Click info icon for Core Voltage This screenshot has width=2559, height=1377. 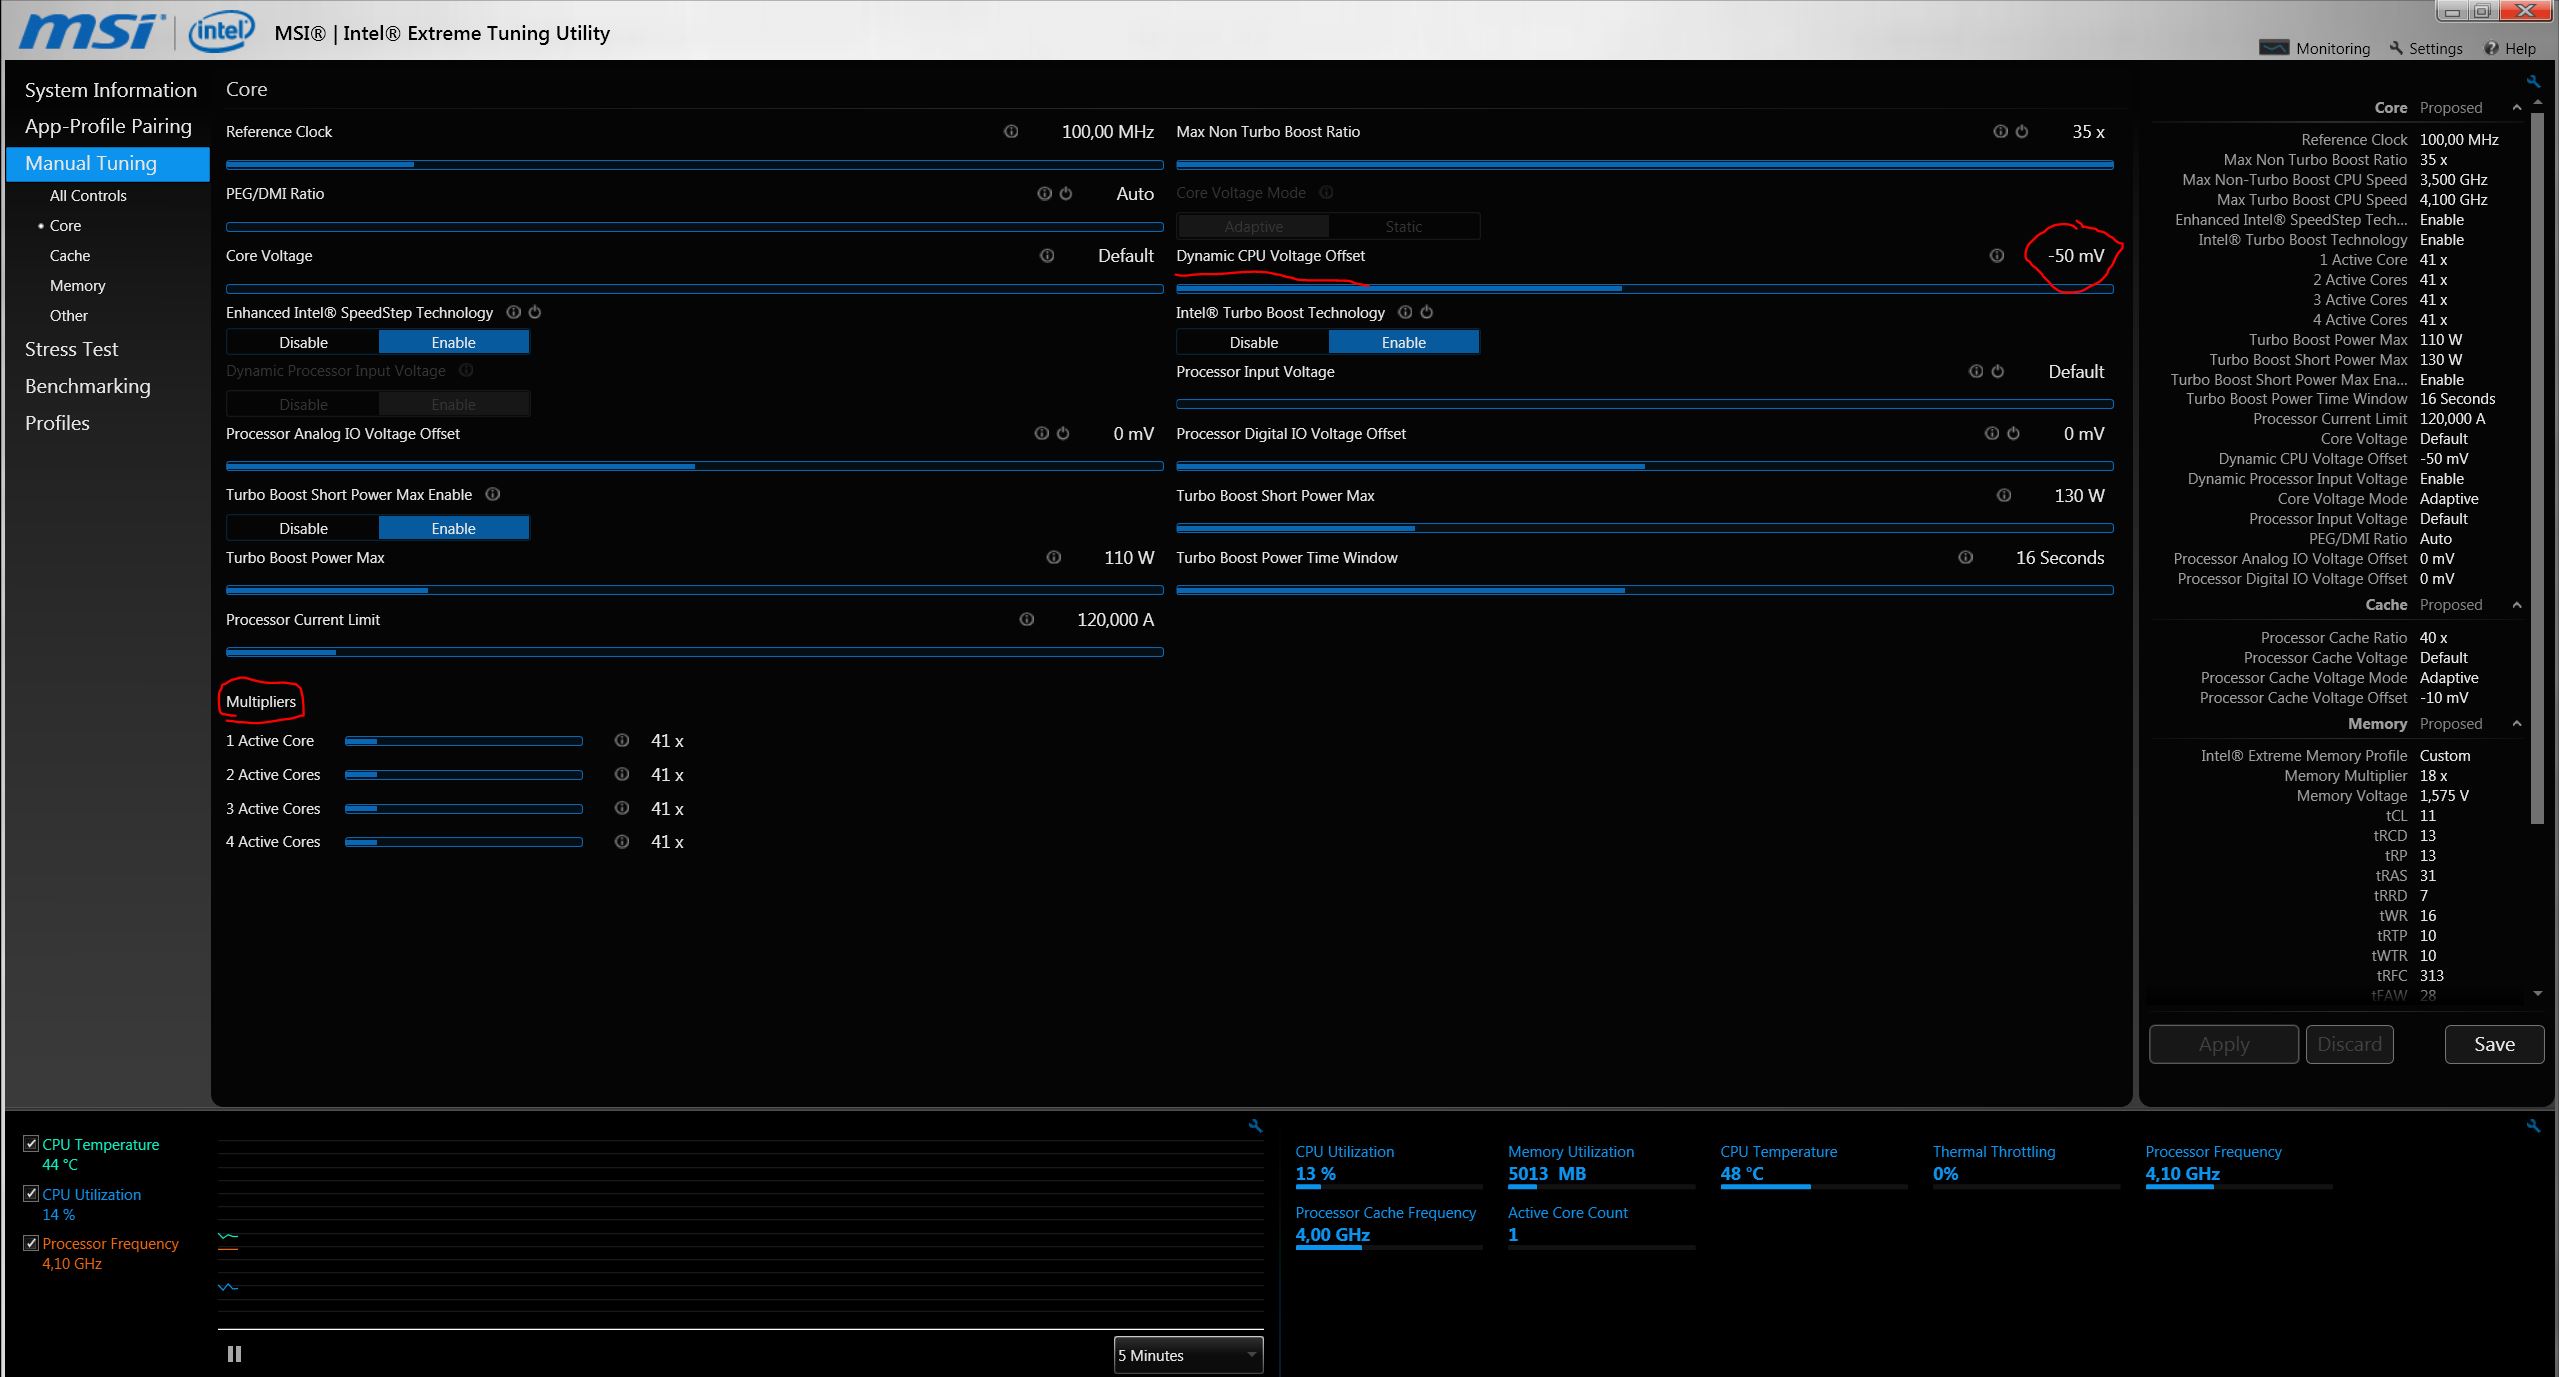click(1047, 255)
